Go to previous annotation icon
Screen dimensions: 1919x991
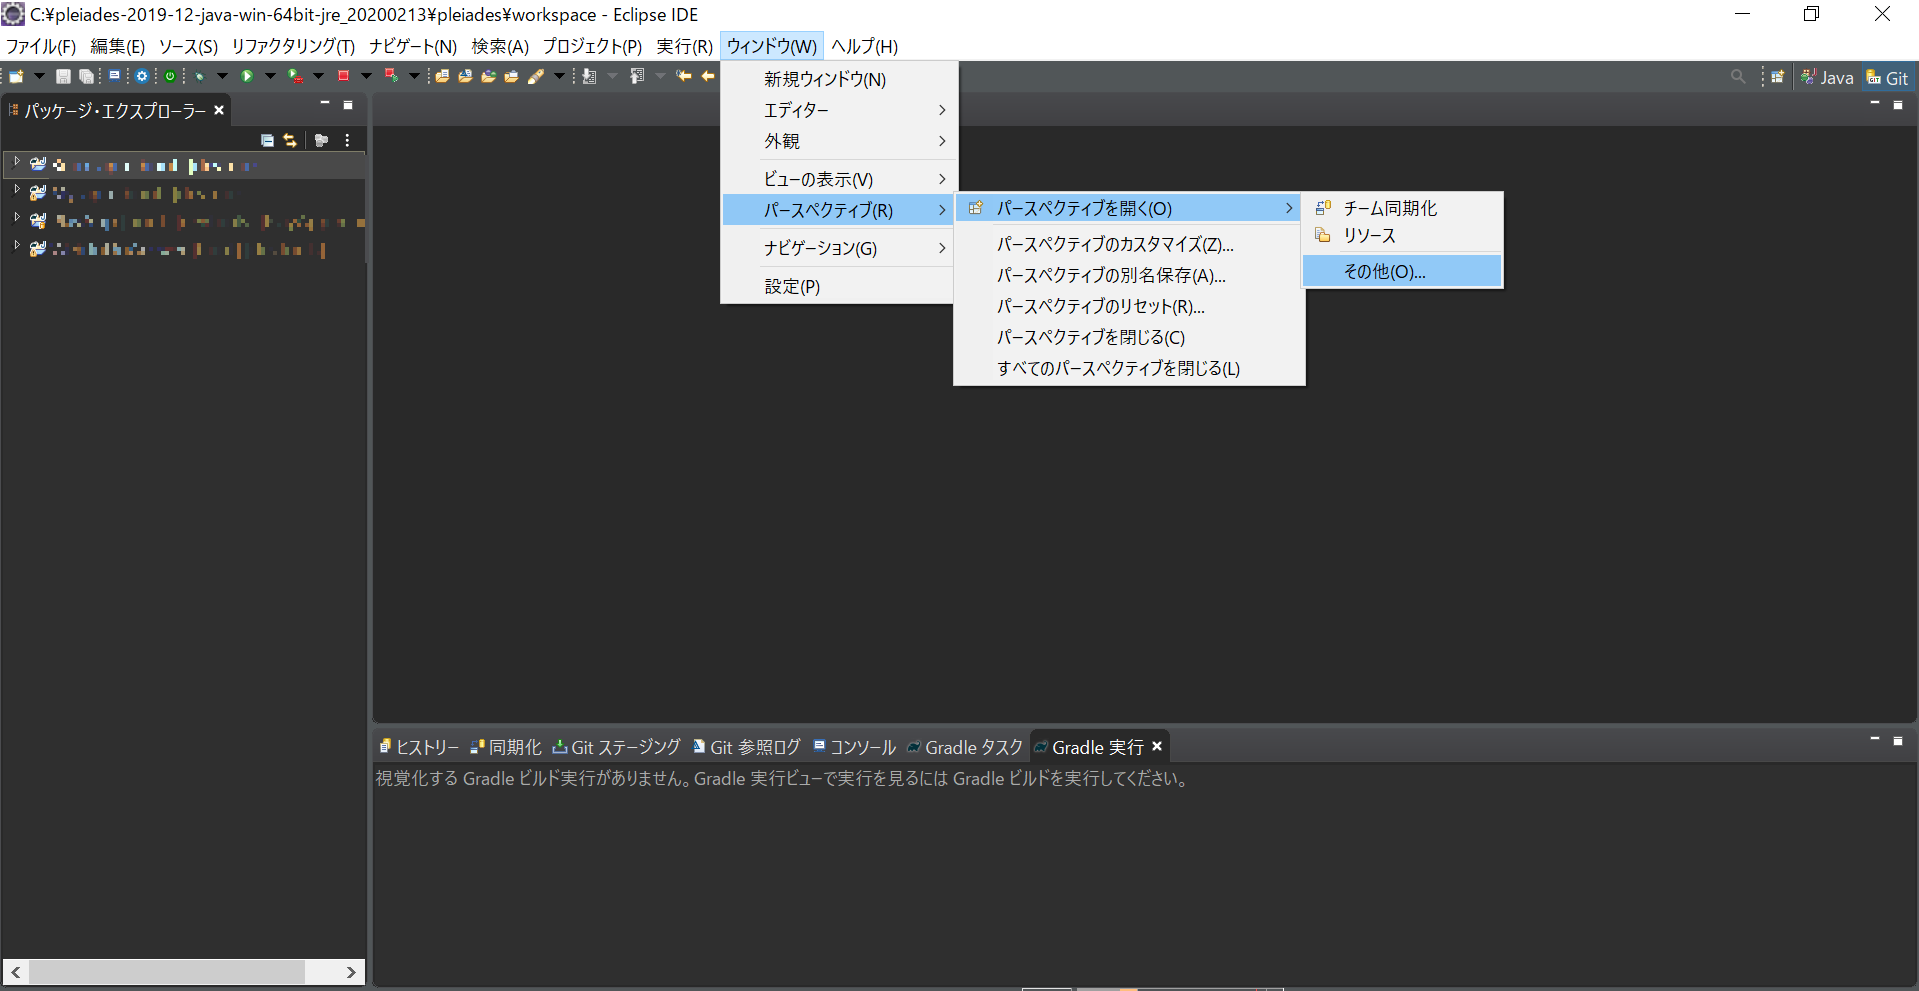pyautogui.click(x=637, y=76)
